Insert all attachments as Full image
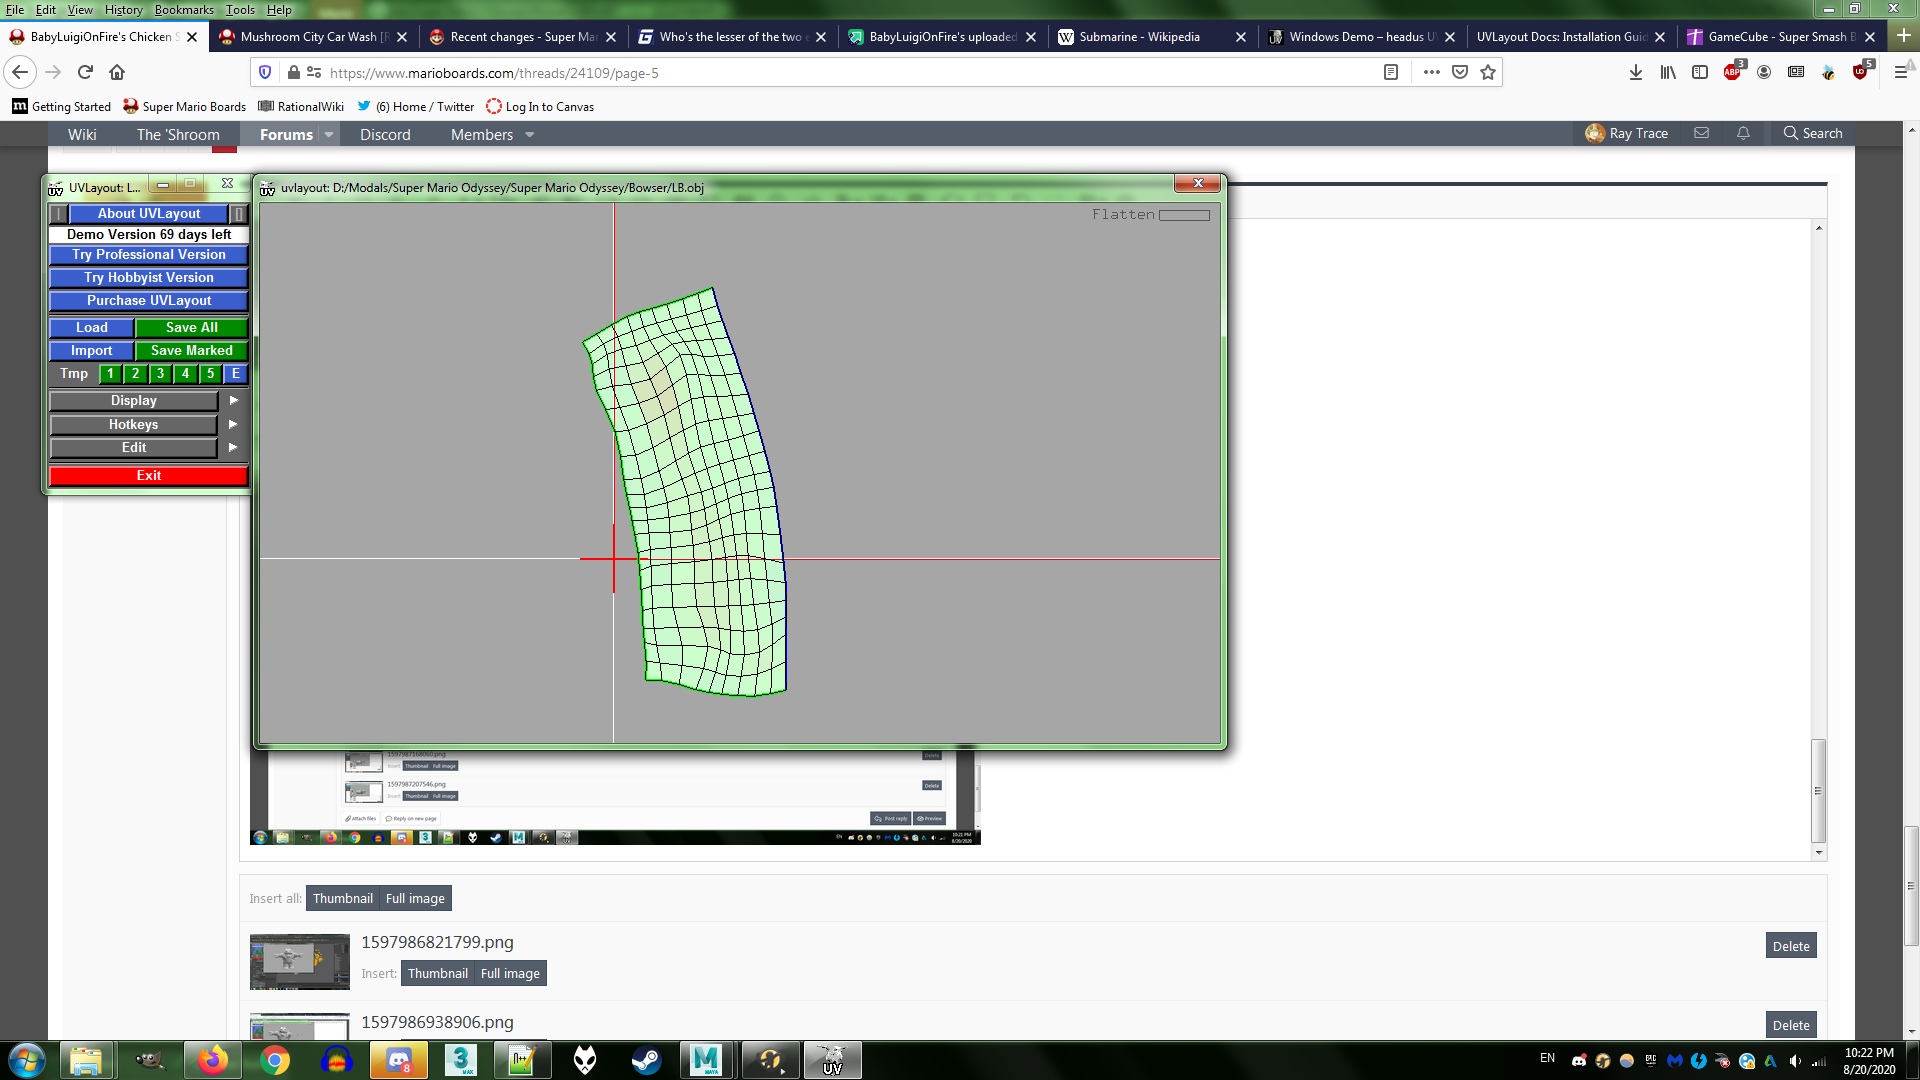 pyautogui.click(x=415, y=898)
